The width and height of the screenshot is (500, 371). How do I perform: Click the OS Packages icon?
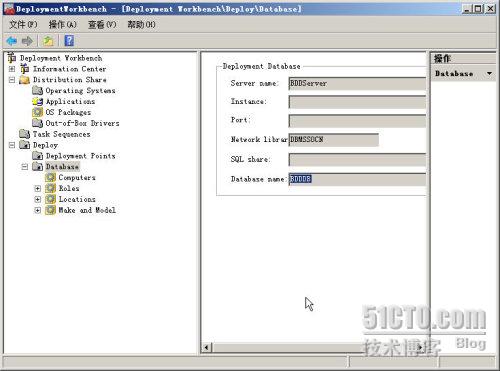37,112
